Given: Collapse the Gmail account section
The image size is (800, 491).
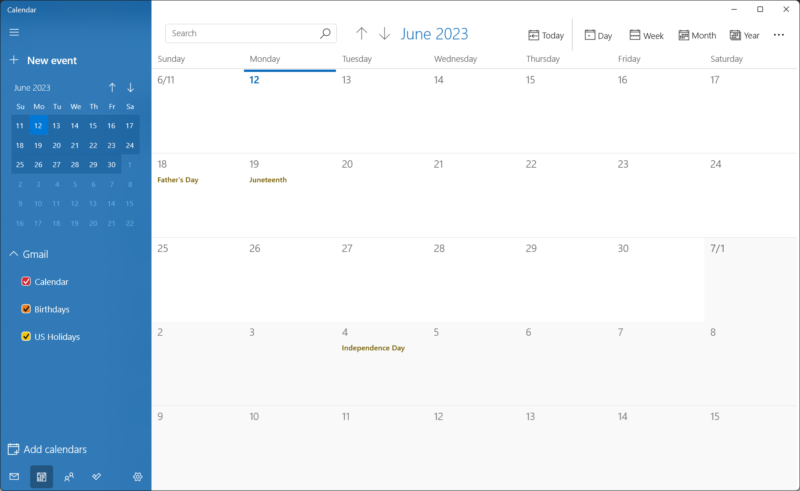Looking at the screenshot, I should [x=14, y=254].
